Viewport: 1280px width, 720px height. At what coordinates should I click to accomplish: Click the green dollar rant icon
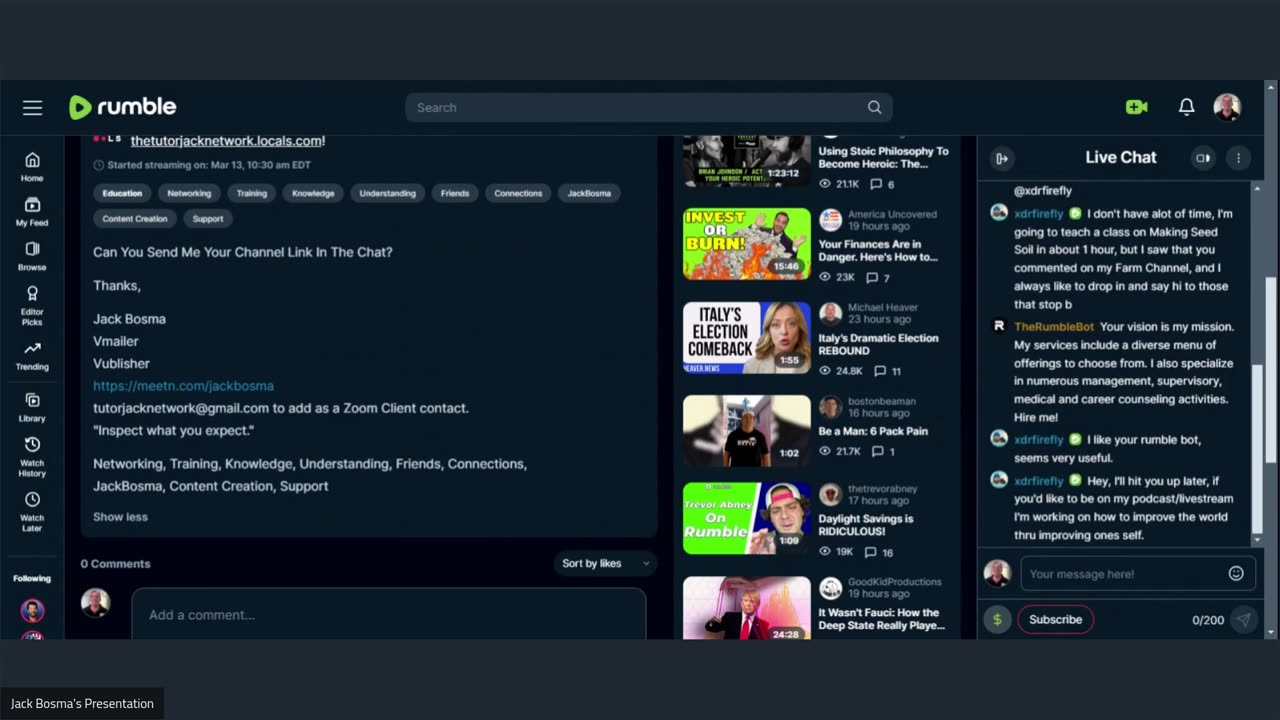(x=997, y=619)
